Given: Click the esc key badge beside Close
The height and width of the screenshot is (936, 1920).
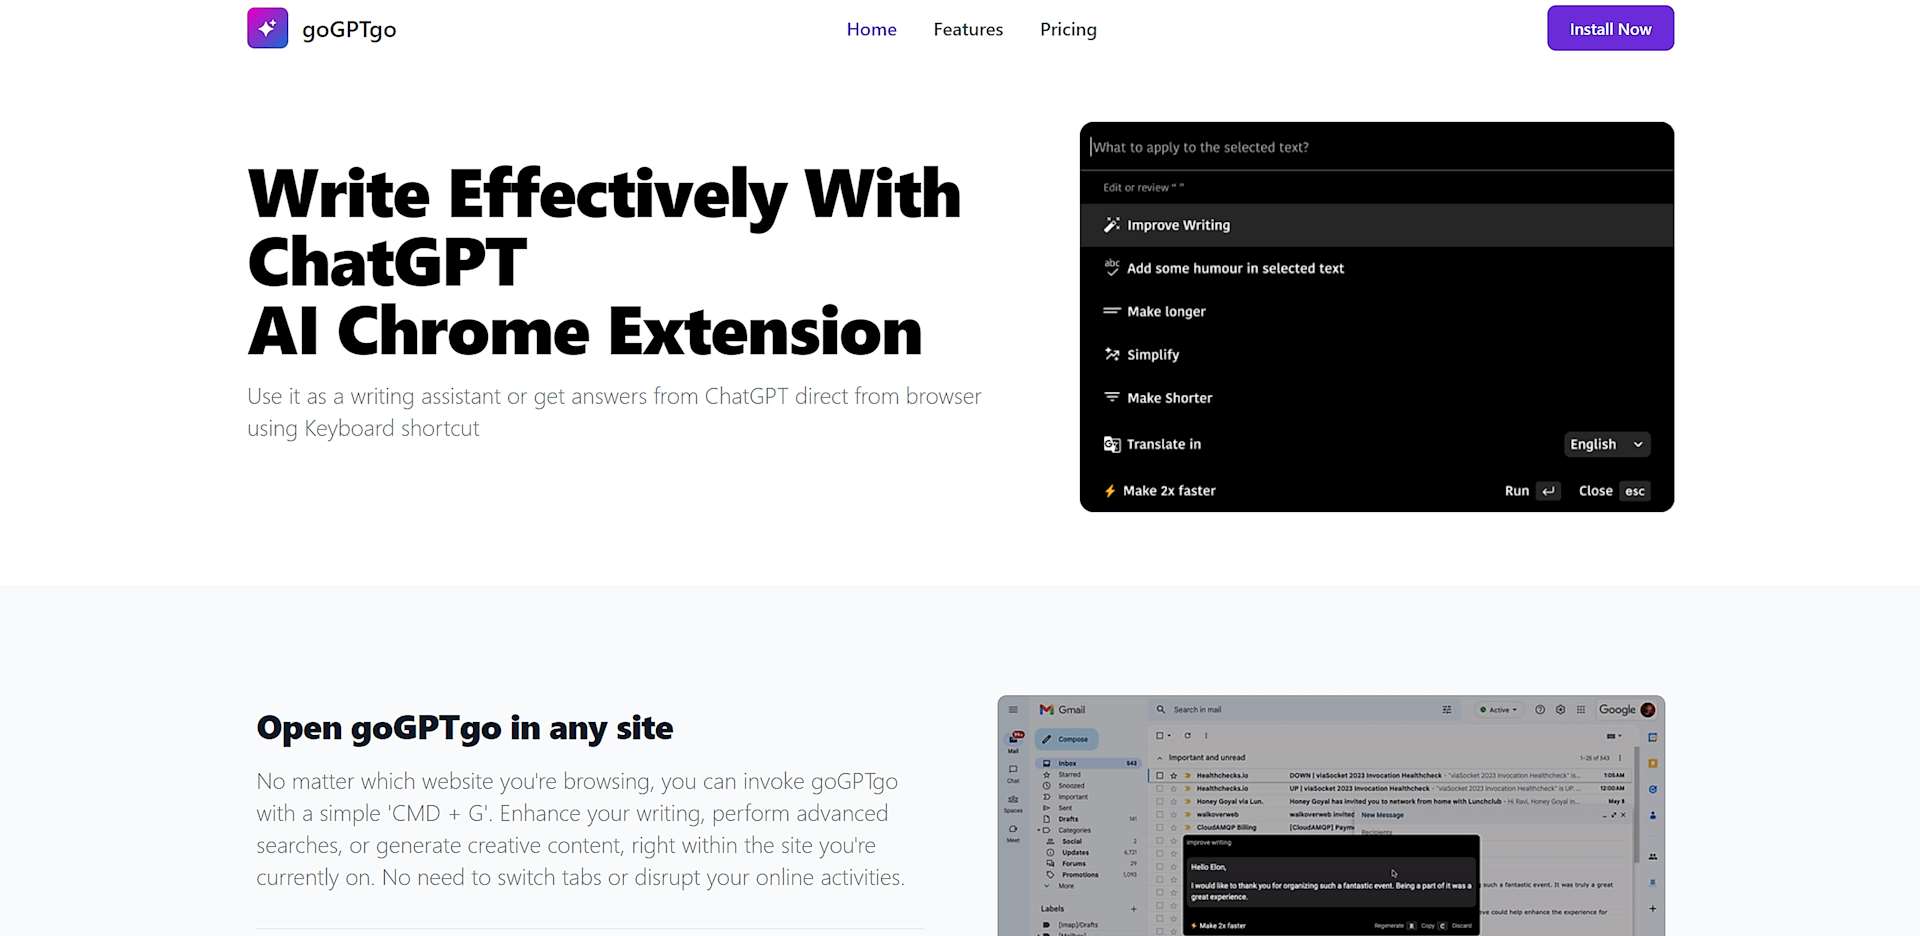Looking at the screenshot, I should [1634, 491].
